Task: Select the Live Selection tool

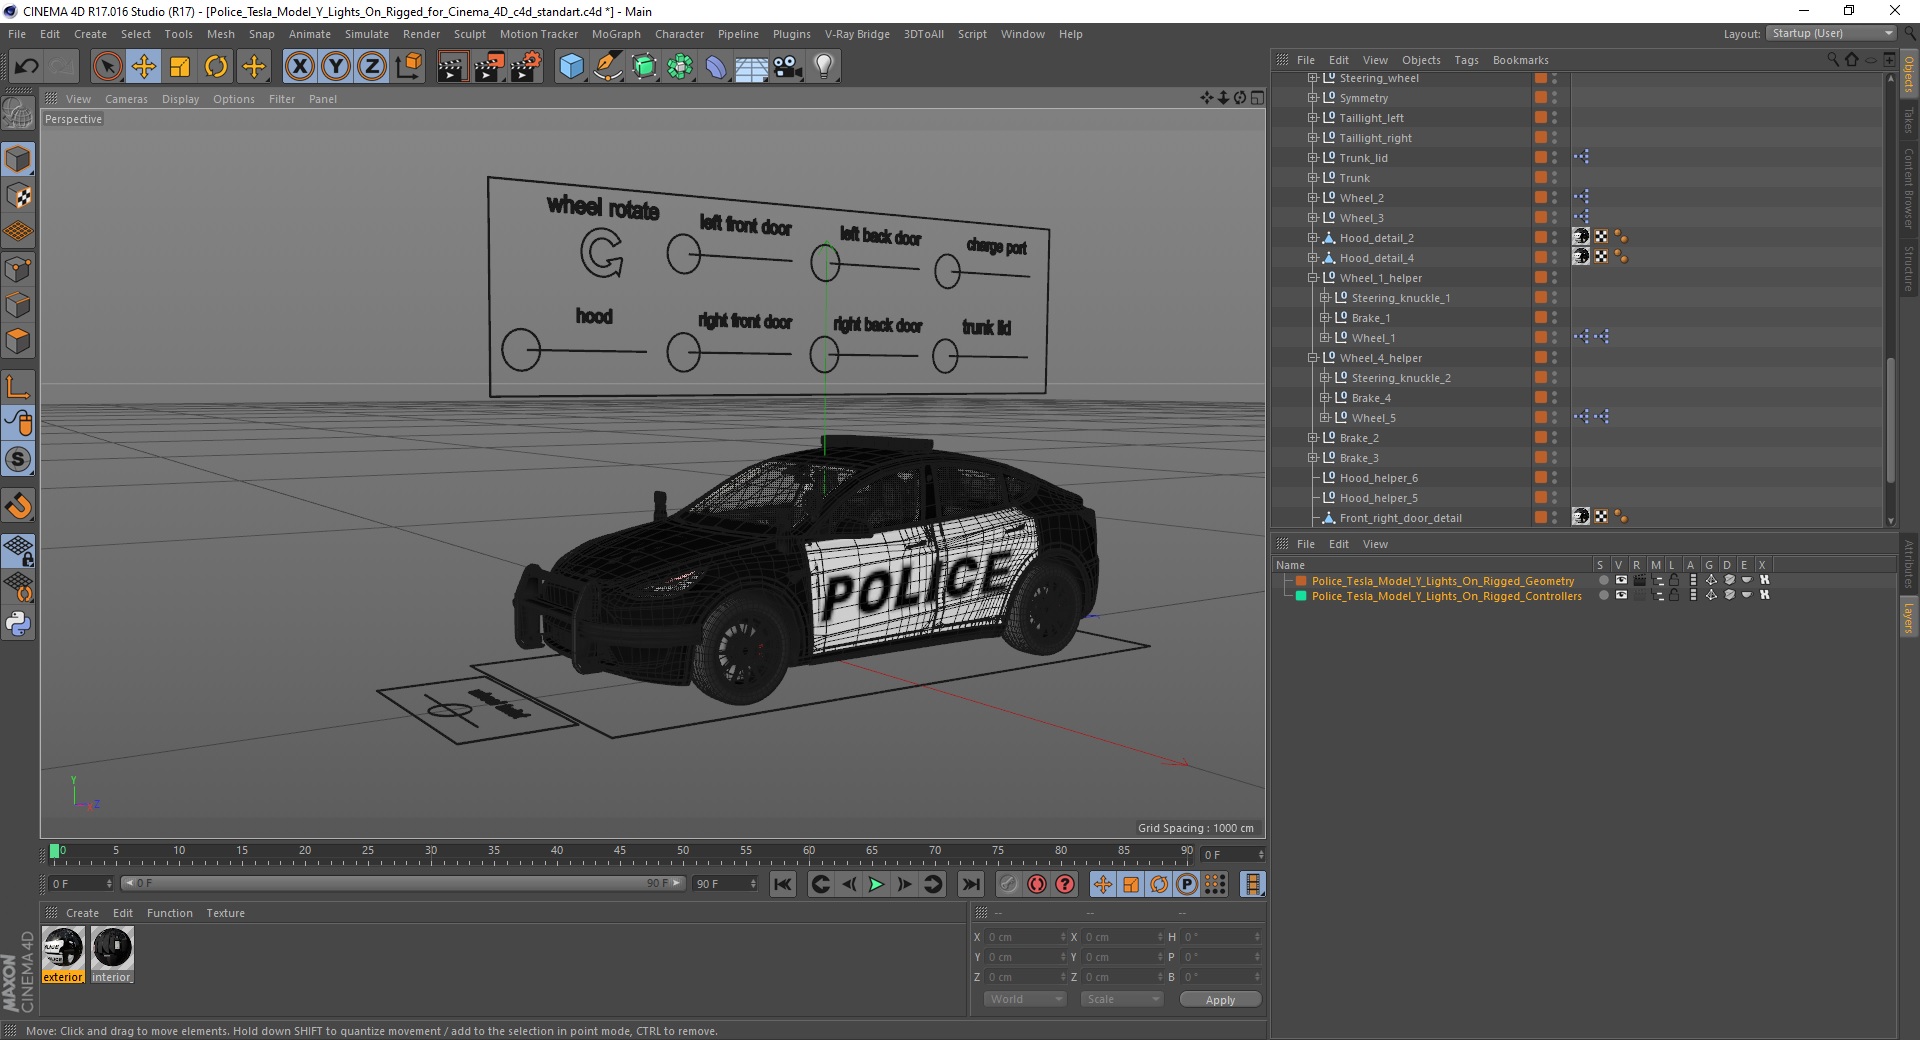Action: tap(107, 67)
